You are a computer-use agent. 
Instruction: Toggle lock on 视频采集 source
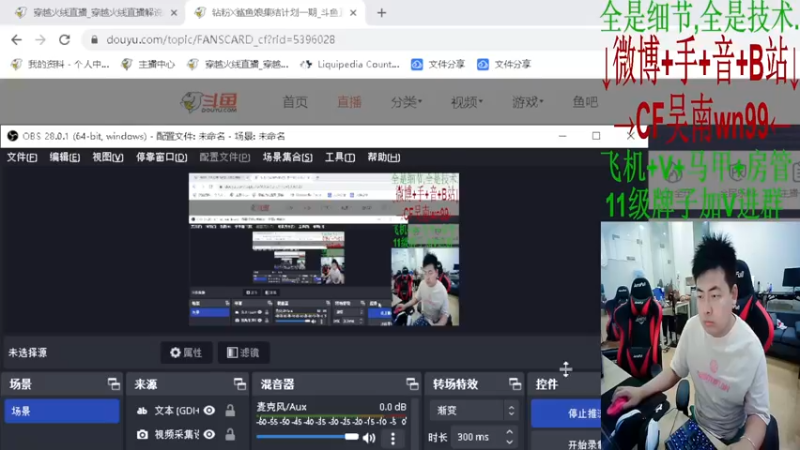coord(230,435)
